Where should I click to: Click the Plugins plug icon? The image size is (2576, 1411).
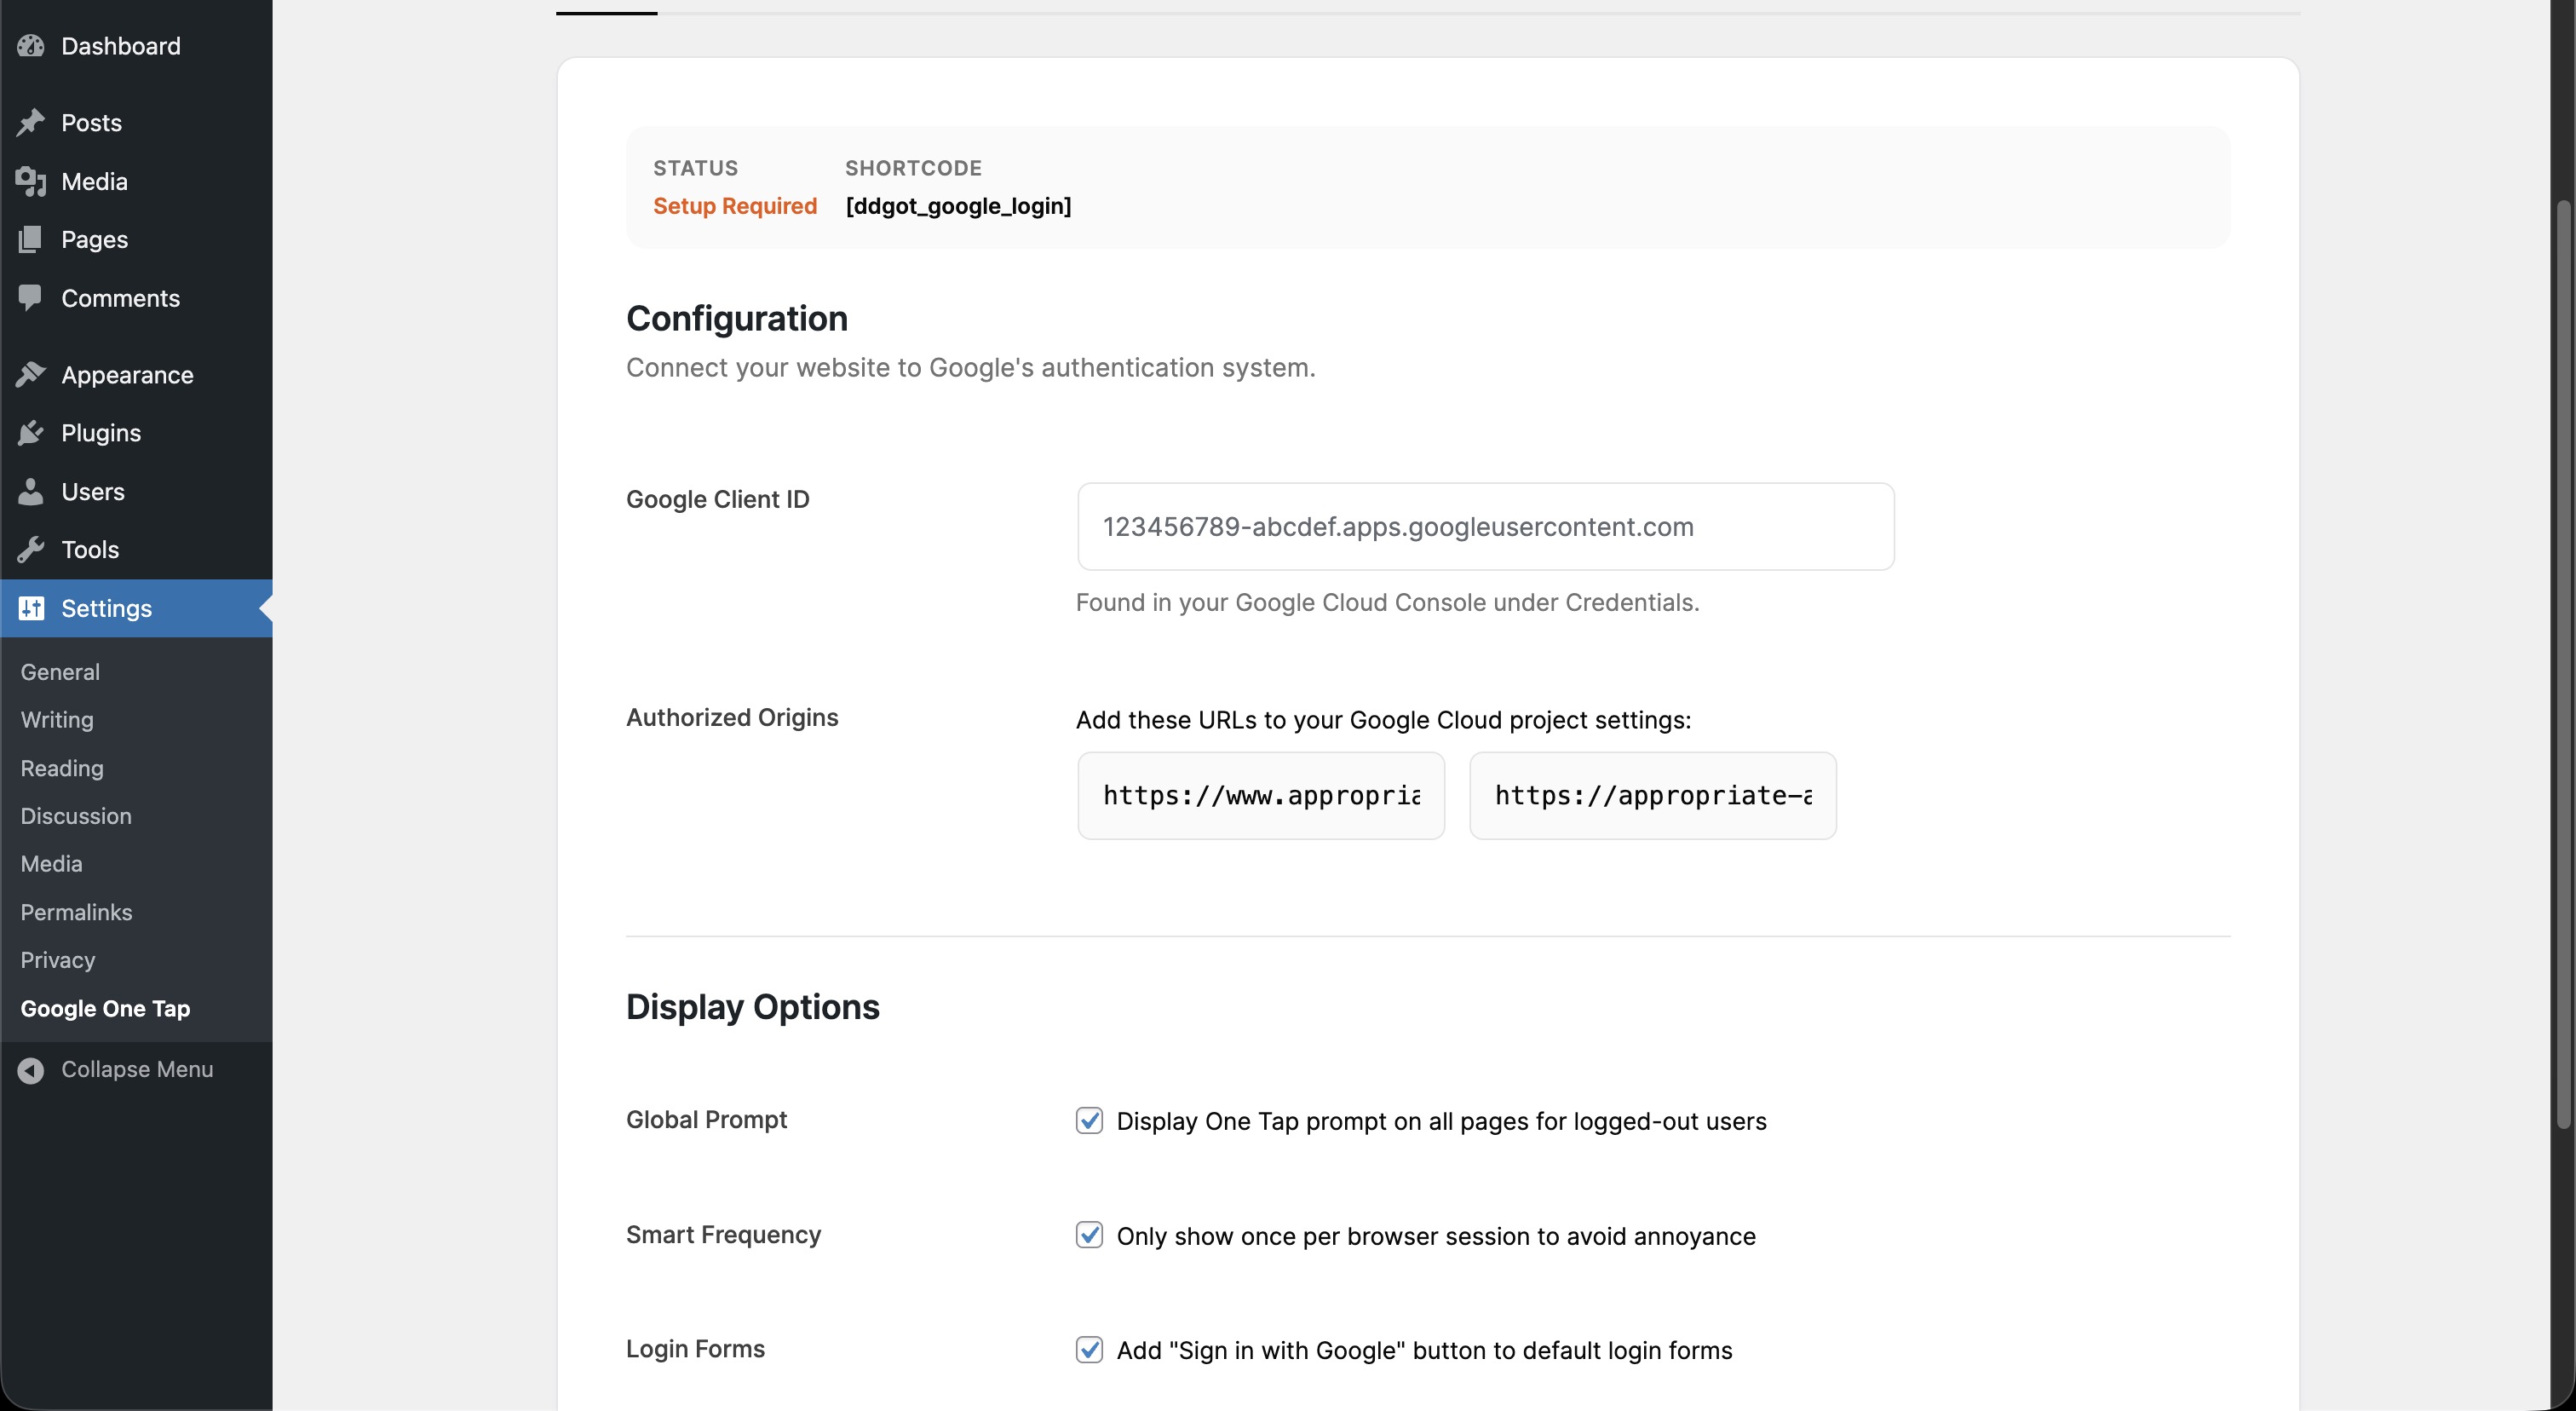coord(31,432)
